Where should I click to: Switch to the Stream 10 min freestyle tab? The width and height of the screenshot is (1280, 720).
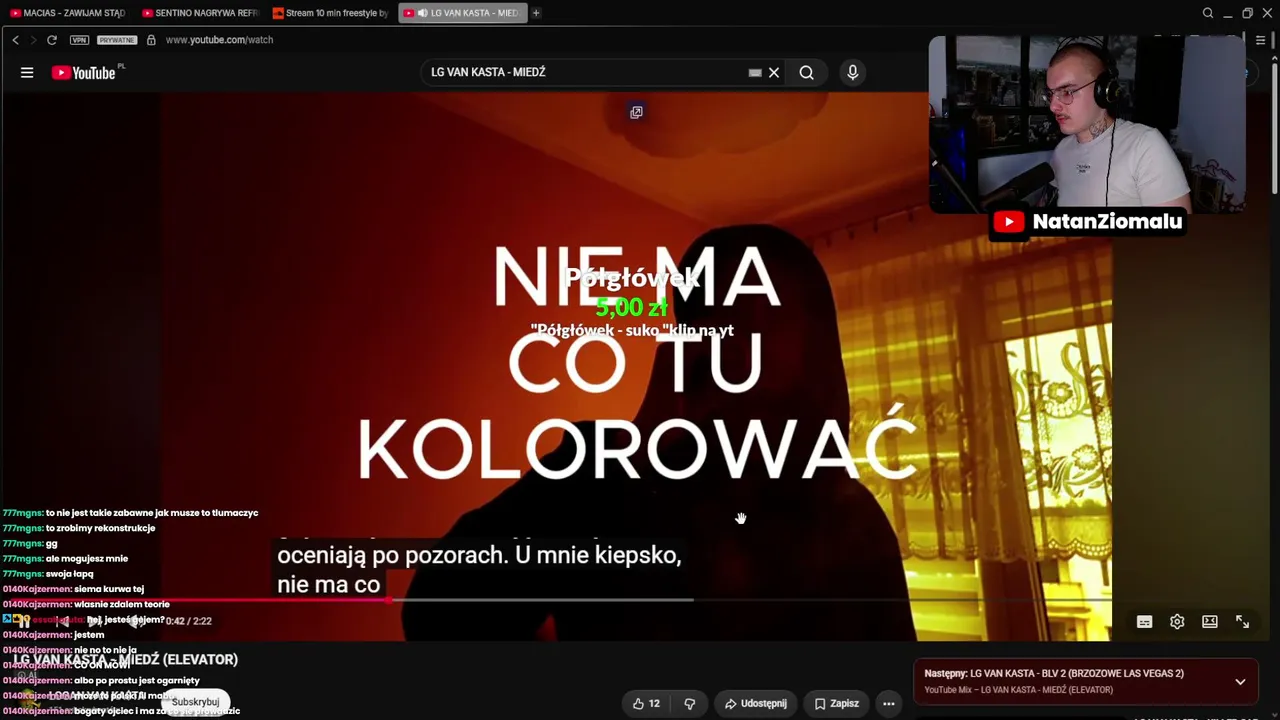pyautogui.click(x=330, y=13)
